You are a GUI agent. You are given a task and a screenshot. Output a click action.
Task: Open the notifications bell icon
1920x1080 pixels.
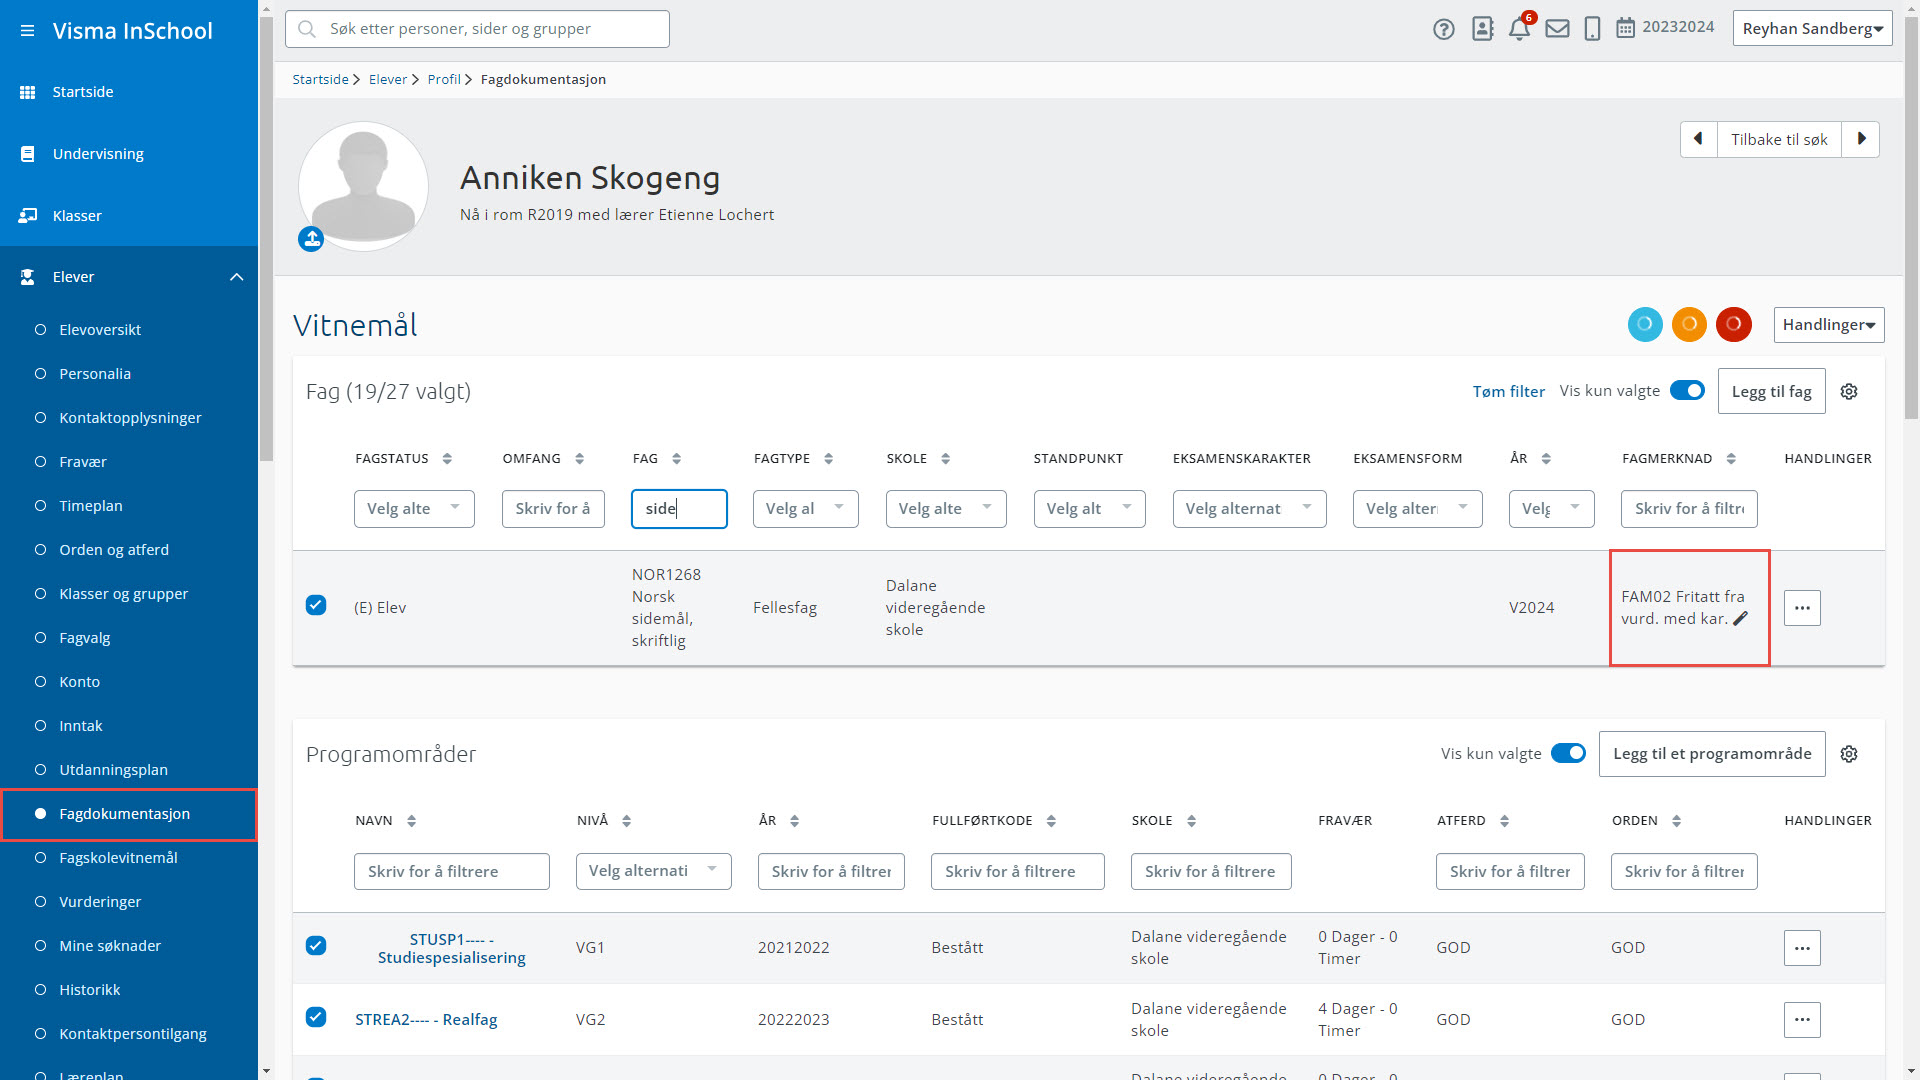point(1519,29)
